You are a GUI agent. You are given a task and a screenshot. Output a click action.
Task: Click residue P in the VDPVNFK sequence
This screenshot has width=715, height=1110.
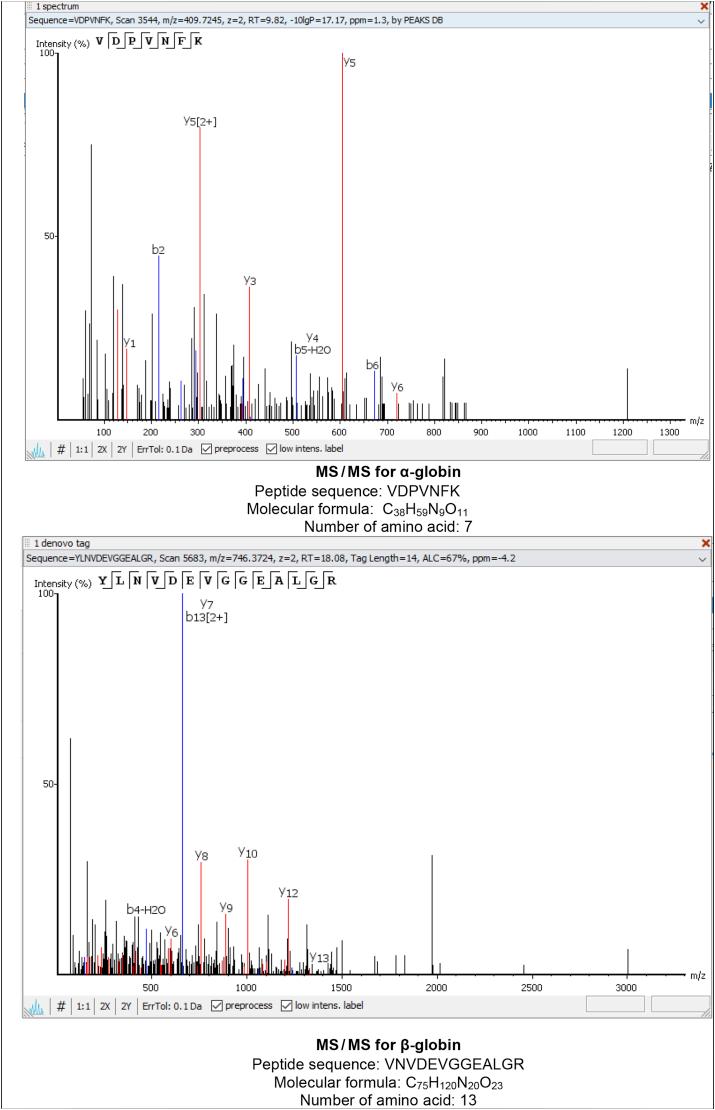(x=132, y=40)
